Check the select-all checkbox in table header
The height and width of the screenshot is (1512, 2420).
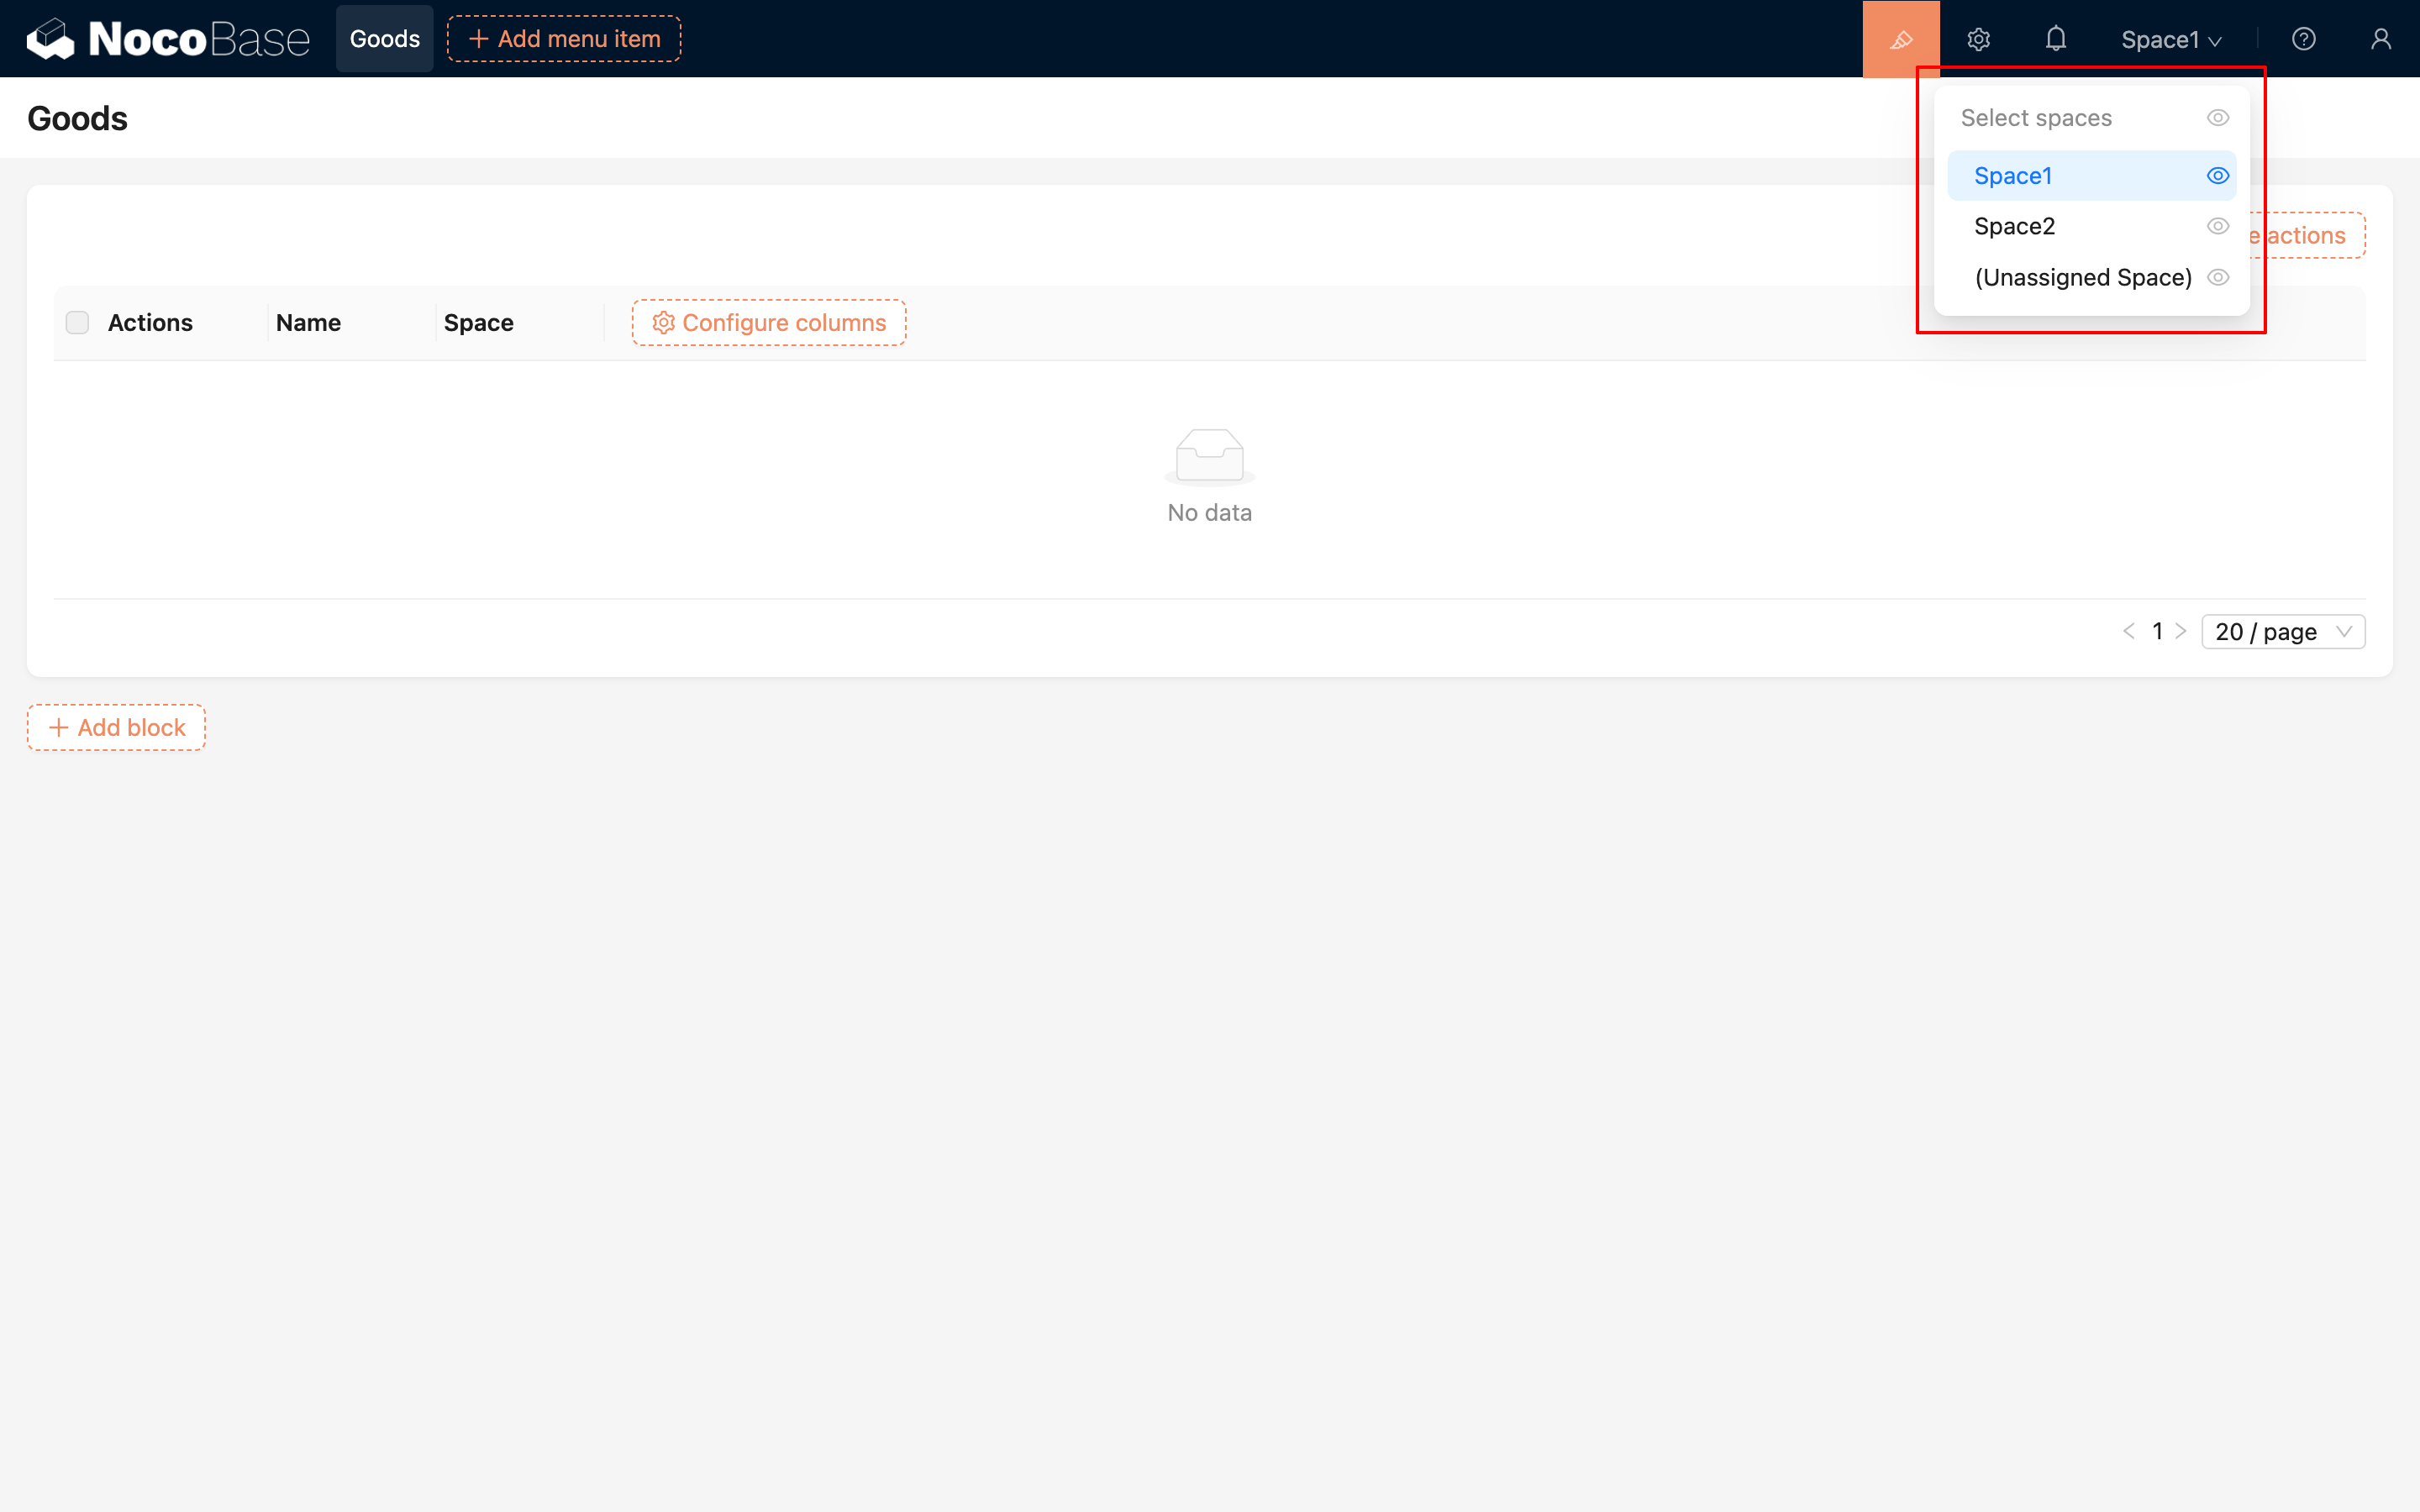pos(77,323)
